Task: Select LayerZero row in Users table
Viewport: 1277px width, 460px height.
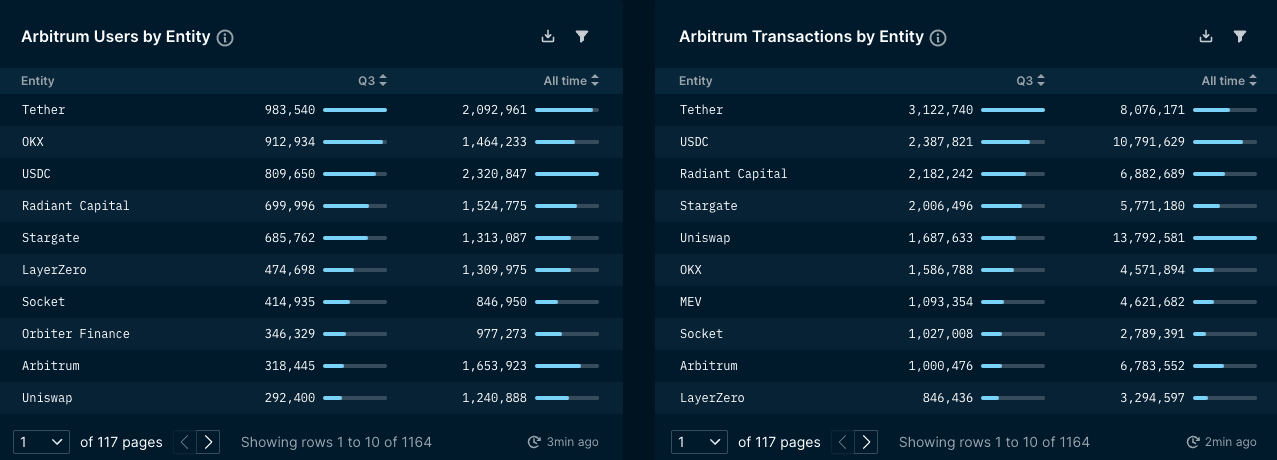Action: click(x=311, y=270)
